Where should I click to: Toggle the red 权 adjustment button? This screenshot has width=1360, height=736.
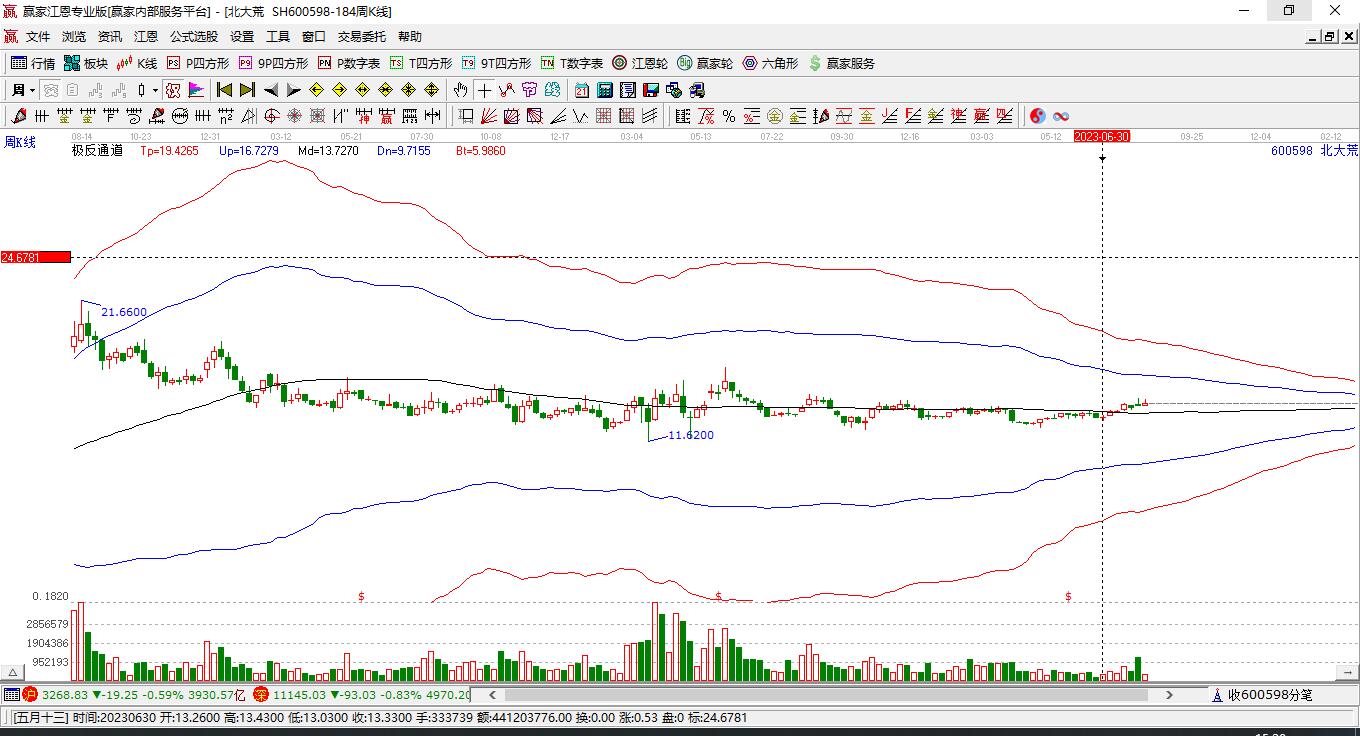[173, 90]
